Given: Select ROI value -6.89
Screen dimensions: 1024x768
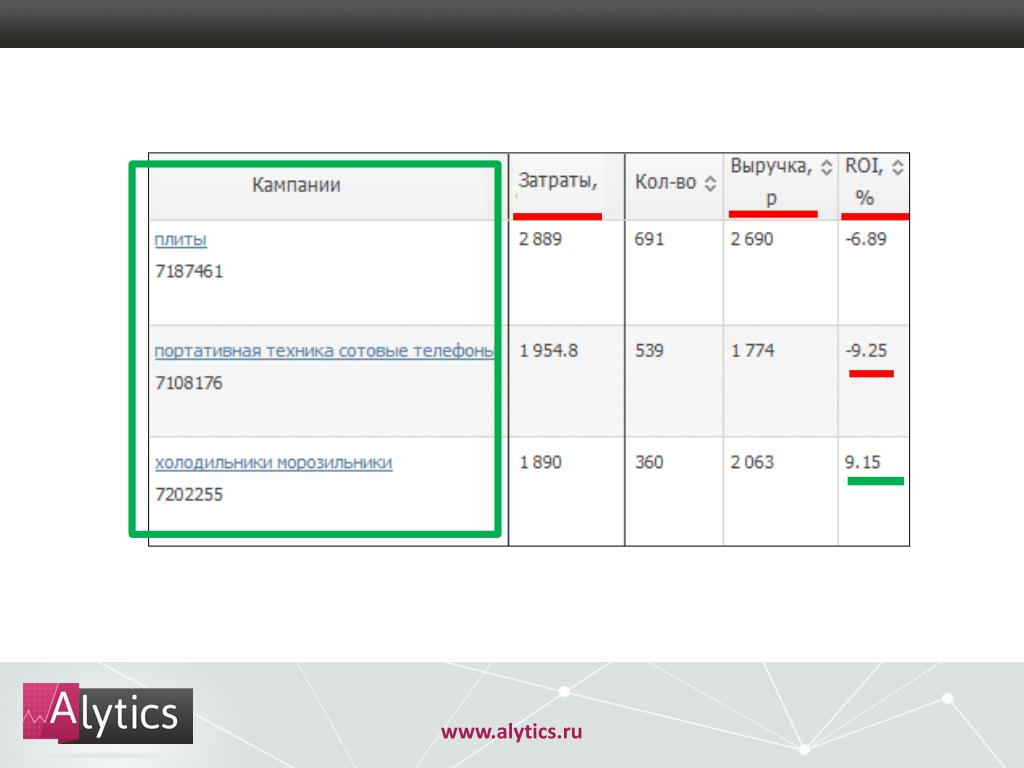Looking at the screenshot, I should 866,239.
